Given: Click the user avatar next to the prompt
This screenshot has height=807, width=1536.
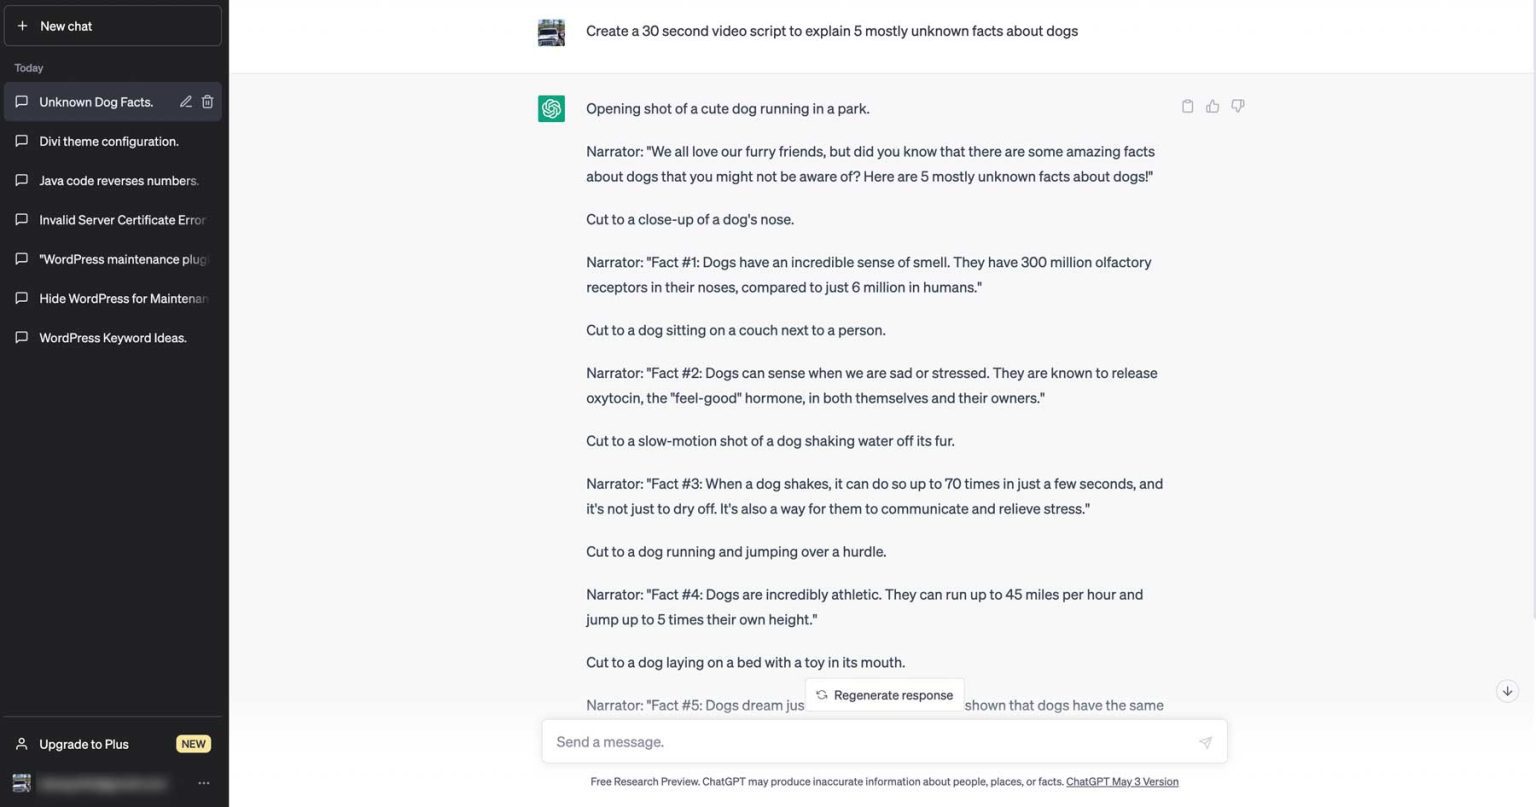Looking at the screenshot, I should tap(551, 31).
